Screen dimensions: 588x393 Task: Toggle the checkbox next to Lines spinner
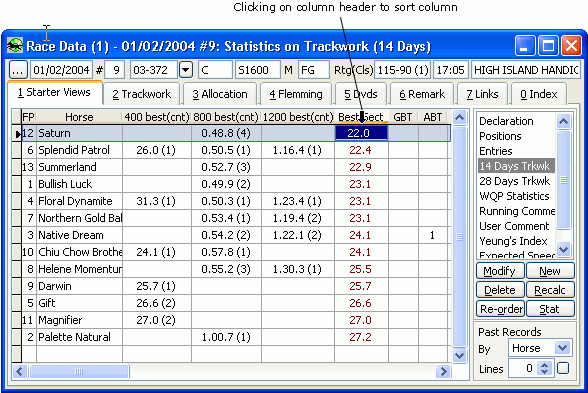pyautogui.click(x=563, y=368)
